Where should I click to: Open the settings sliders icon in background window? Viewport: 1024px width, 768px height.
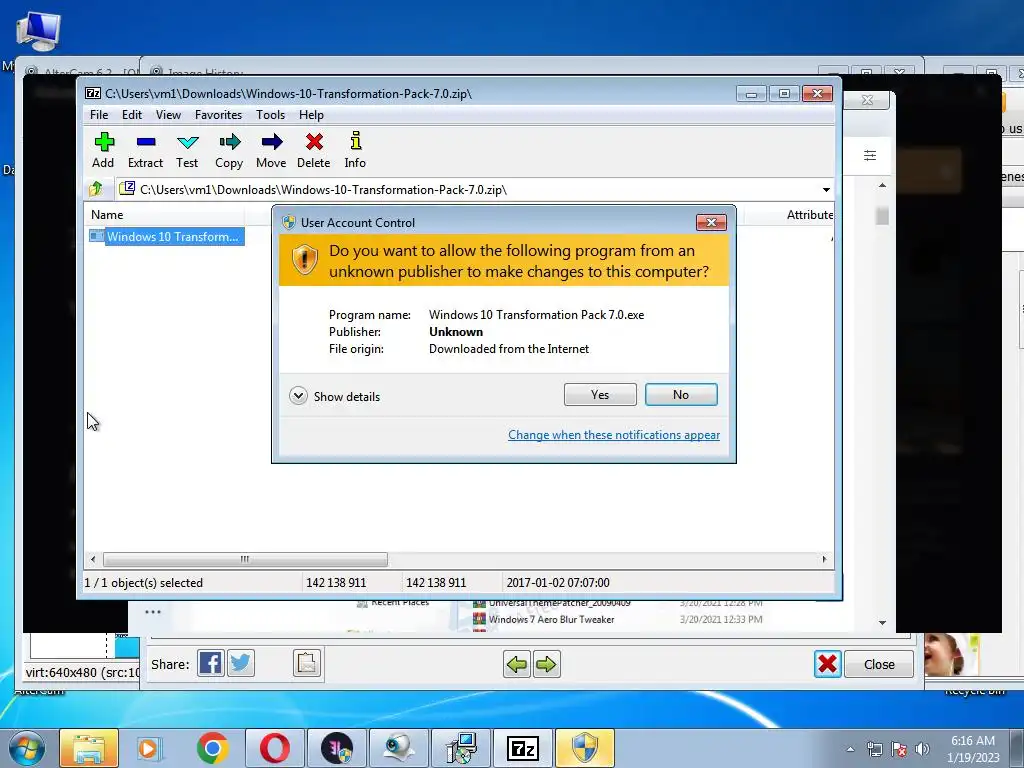click(870, 155)
